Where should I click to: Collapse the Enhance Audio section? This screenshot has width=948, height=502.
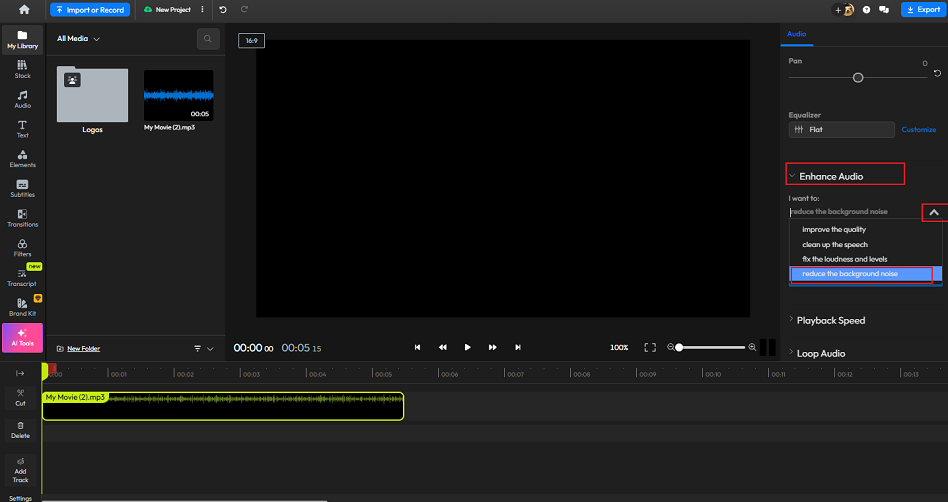tap(826, 176)
